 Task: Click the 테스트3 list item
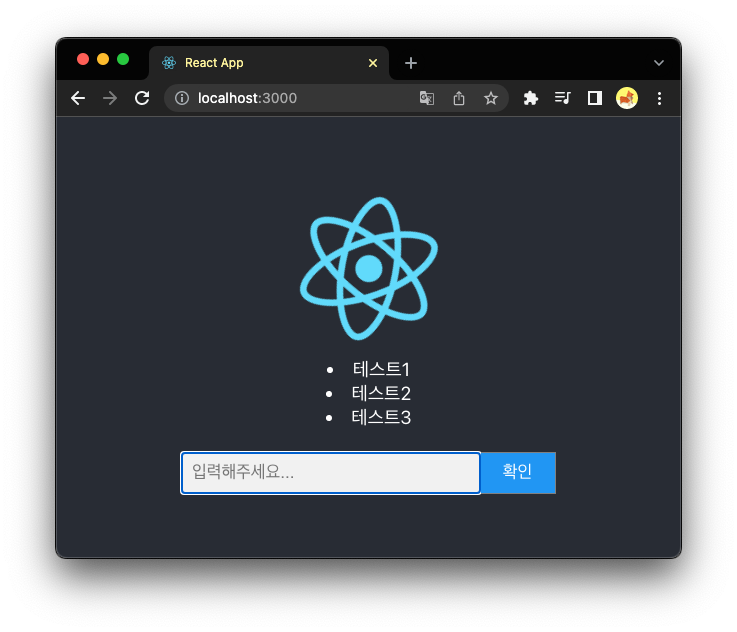(x=381, y=417)
